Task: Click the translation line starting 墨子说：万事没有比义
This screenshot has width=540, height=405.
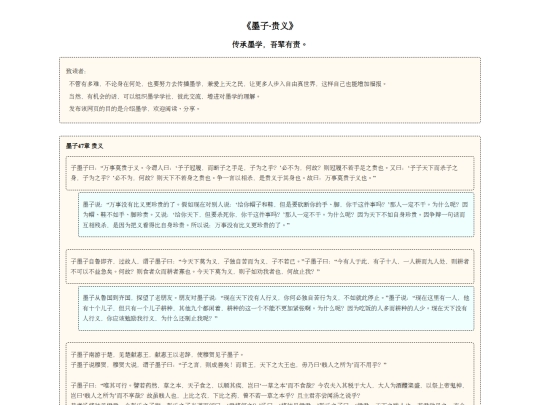Action: click(x=276, y=205)
